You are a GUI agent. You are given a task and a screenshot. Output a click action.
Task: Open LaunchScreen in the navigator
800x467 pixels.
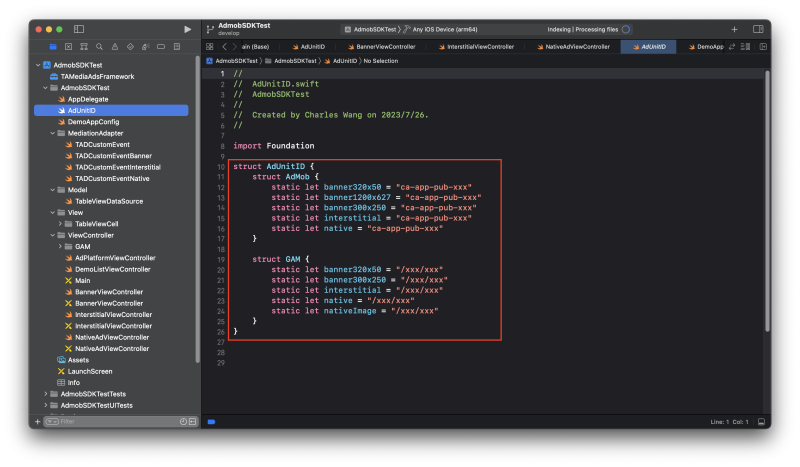90,371
